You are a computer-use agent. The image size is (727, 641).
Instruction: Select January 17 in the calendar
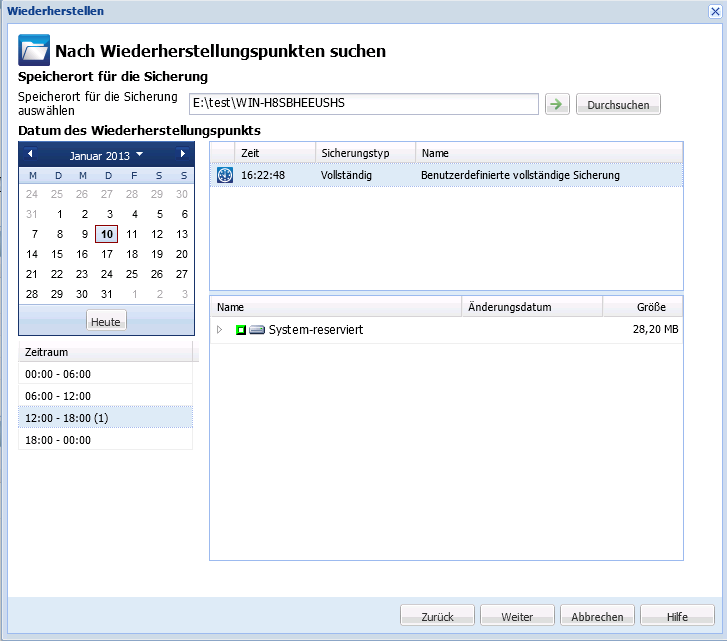tap(107, 254)
